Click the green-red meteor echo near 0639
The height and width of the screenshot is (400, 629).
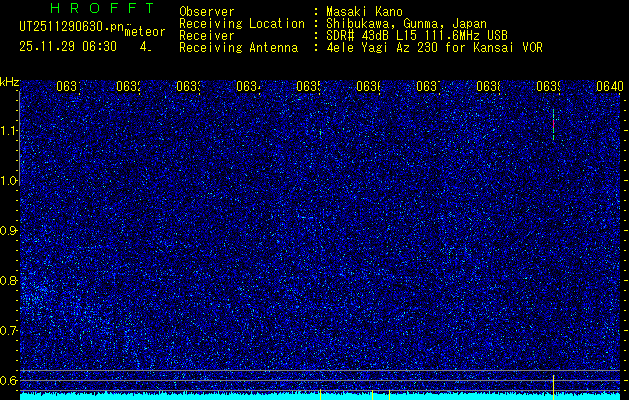pyautogui.click(x=554, y=124)
